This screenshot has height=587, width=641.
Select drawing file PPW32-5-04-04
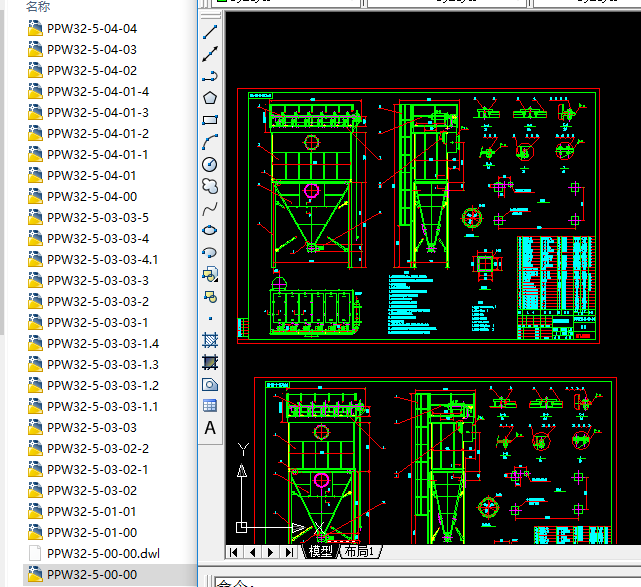click(x=91, y=28)
